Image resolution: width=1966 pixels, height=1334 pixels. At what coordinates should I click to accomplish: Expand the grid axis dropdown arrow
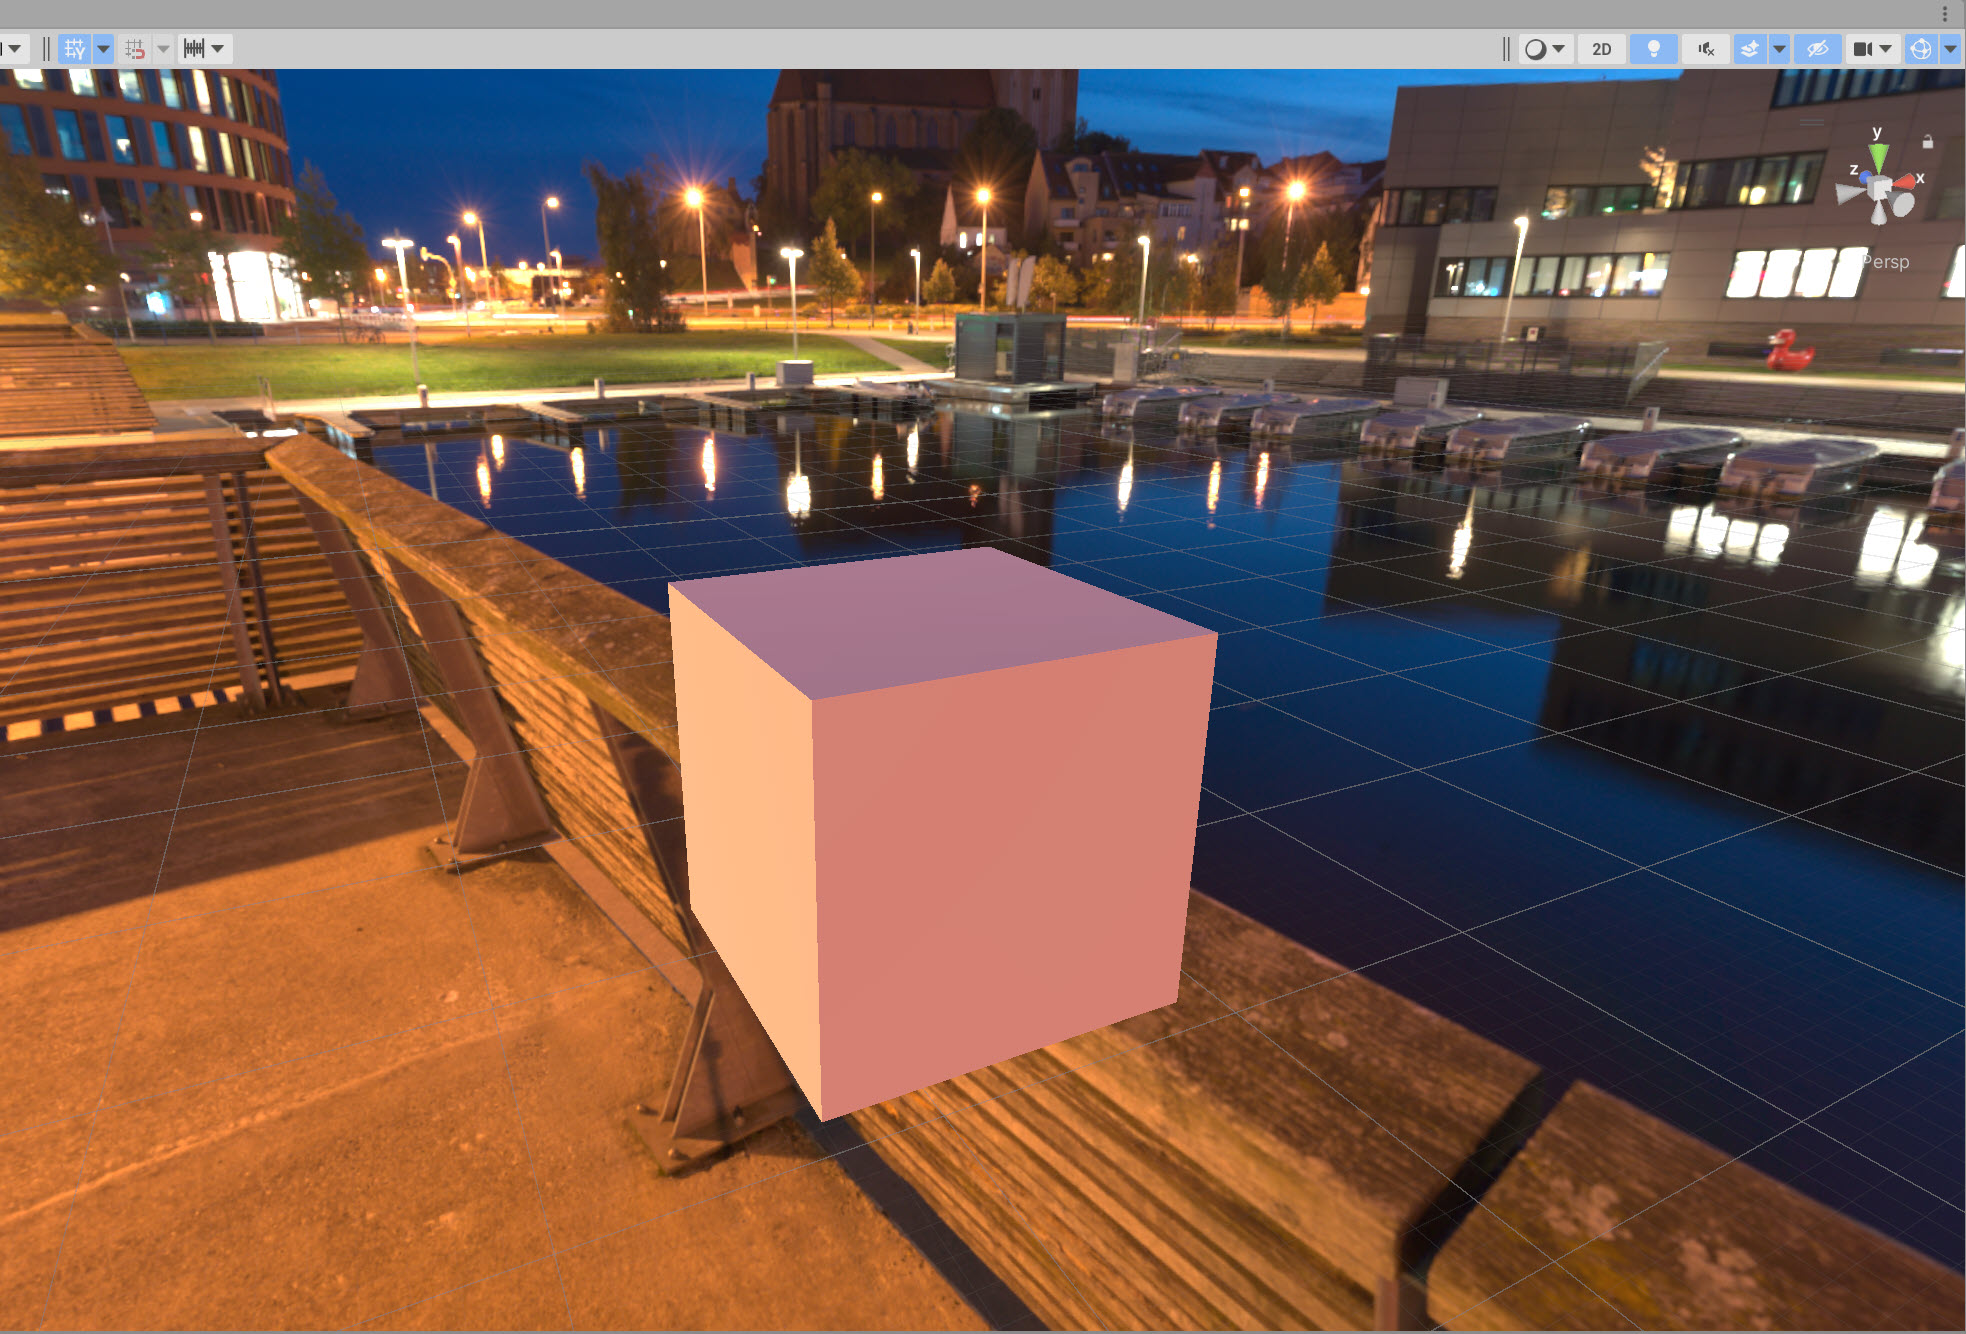point(103,49)
